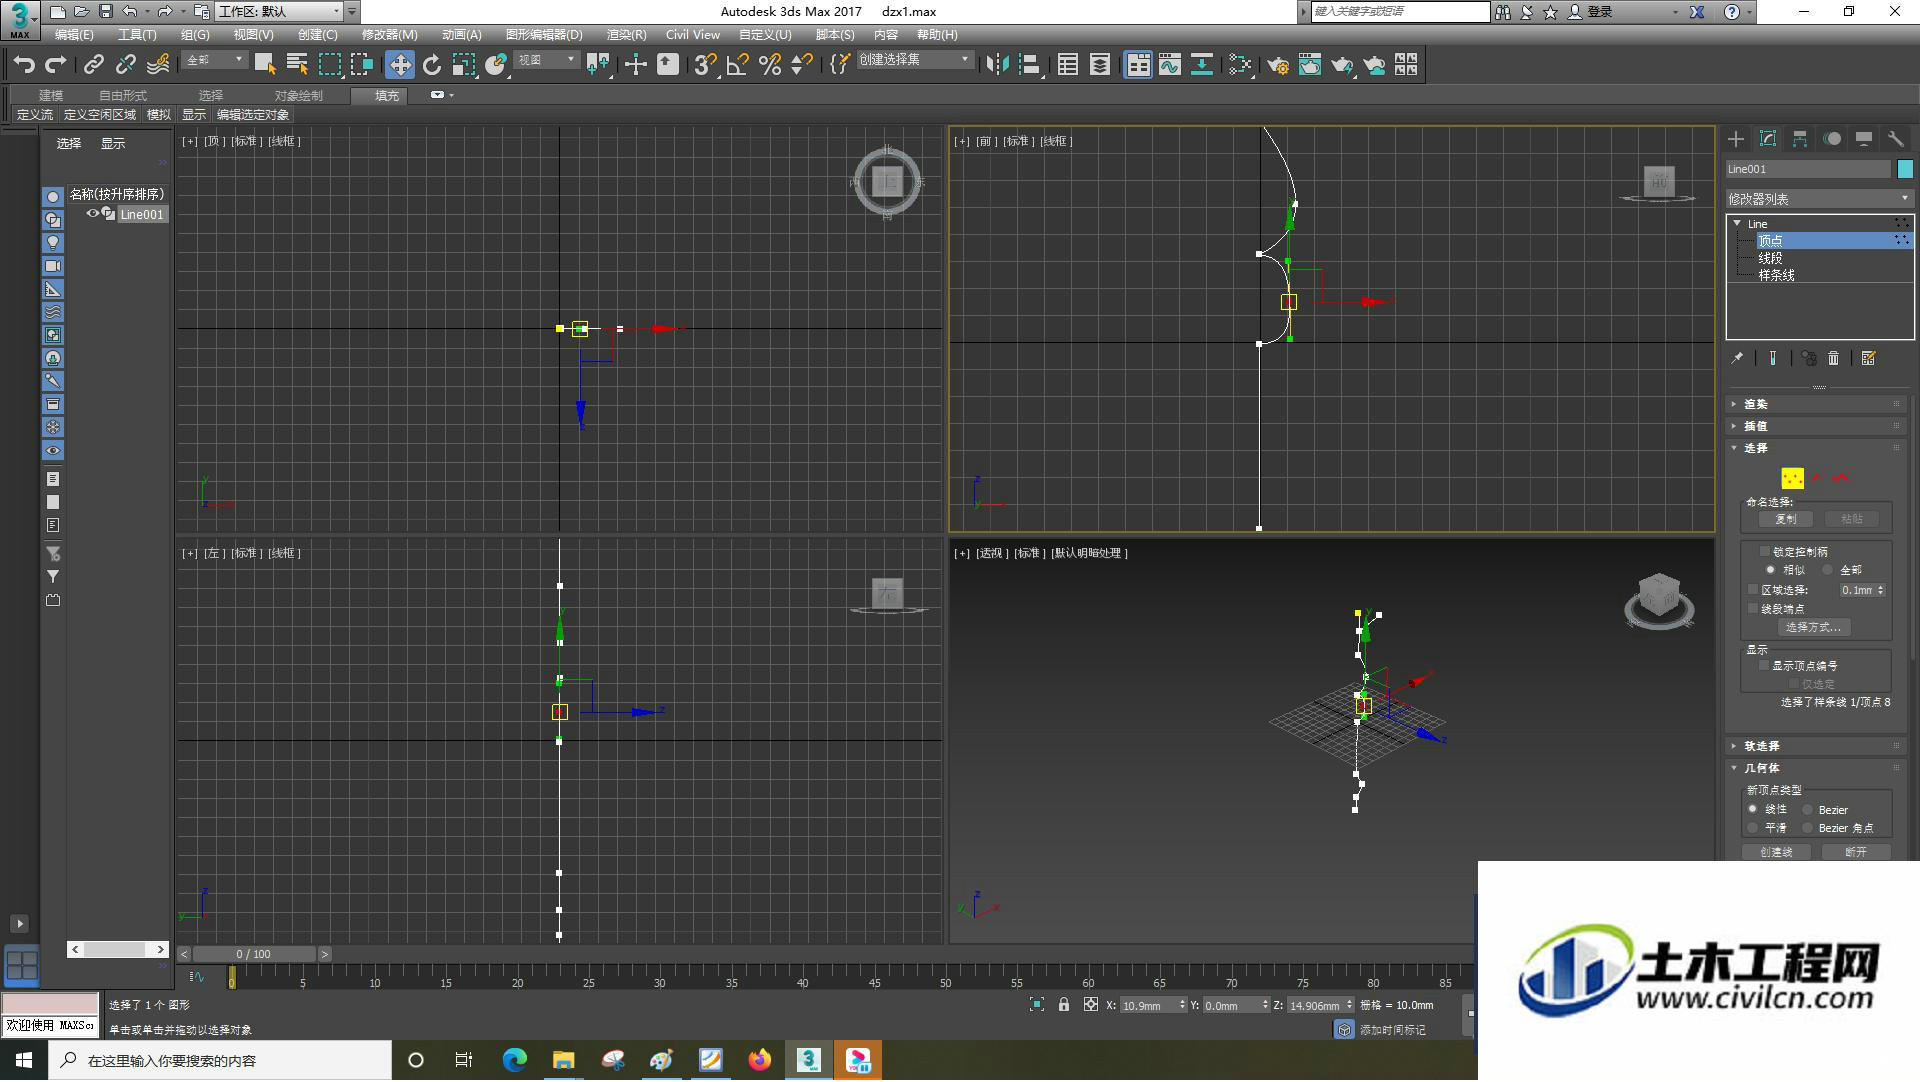Check the 显示顶点编号 checkbox
The image size is (1920, 1082).
(x=1765, y=665)
